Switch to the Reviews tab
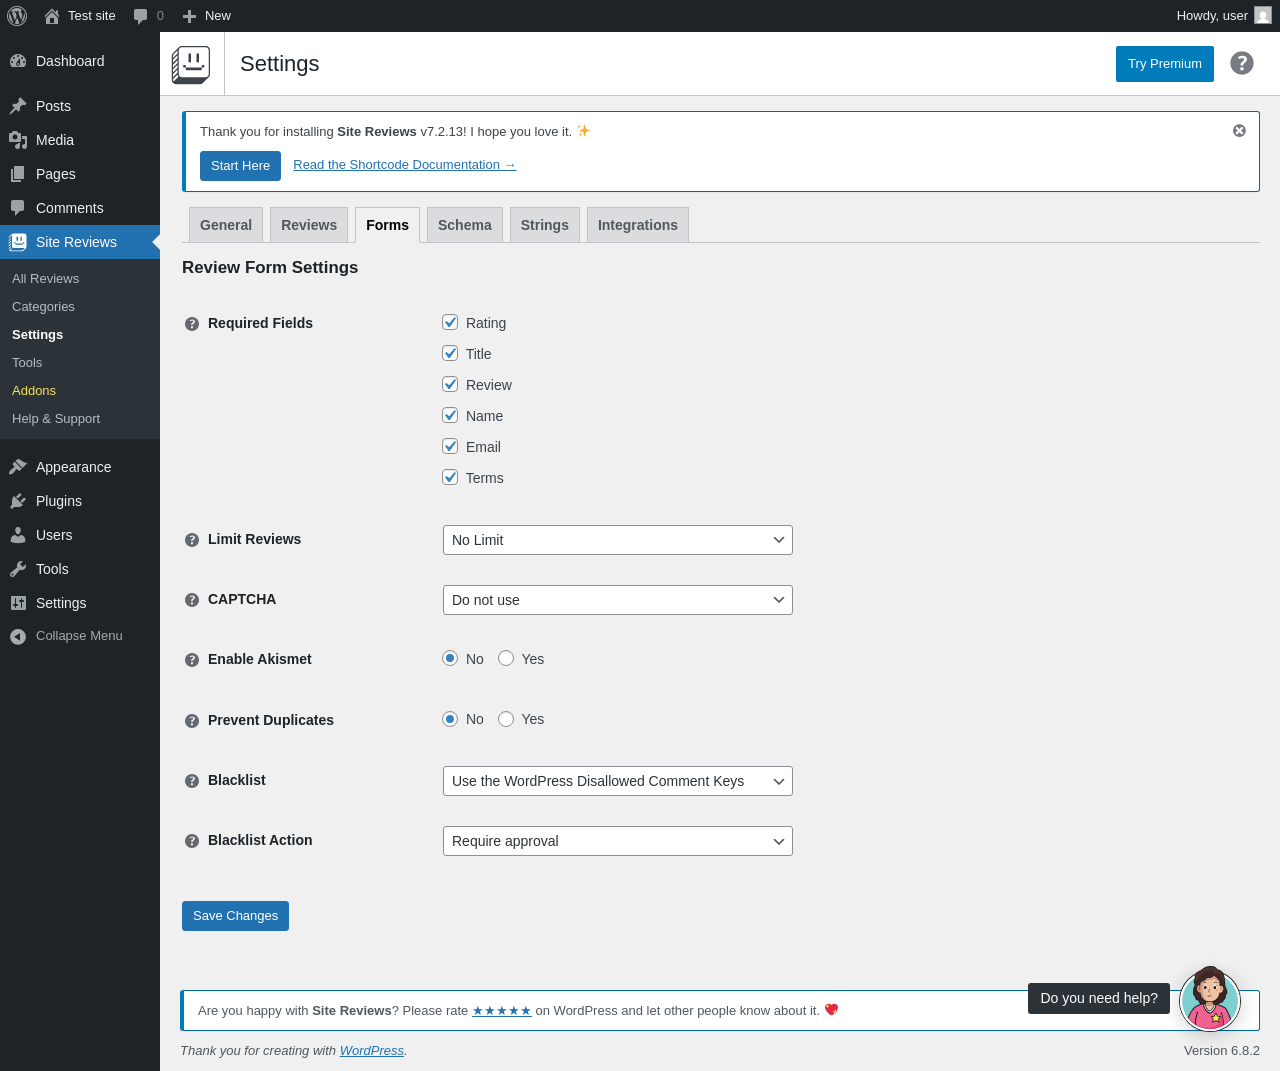Image resolution: width=1280 pixels, height=1071 pixels. 309,225
